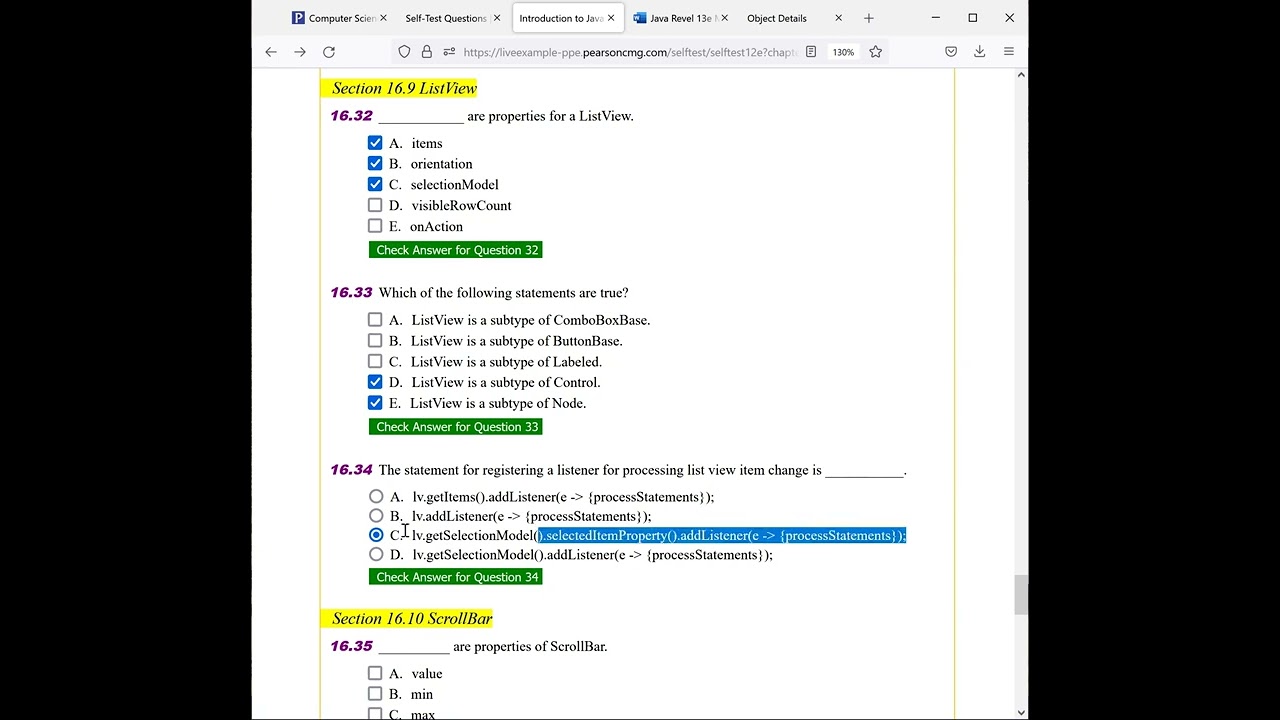Click the scrollbar up arrow
This screenshot has width=1280, height=720.
(1020, 75)
